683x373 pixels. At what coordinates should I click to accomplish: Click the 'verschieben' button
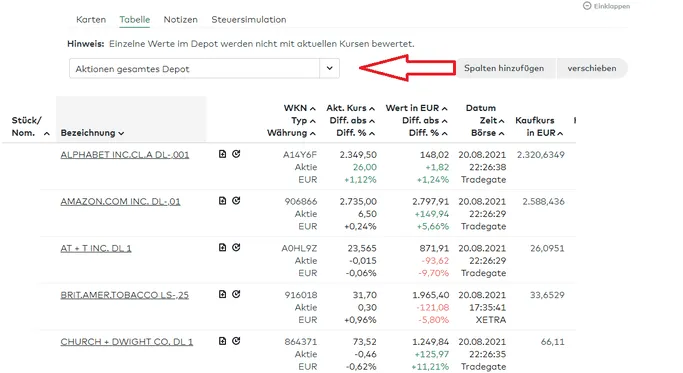click(592, 68)
